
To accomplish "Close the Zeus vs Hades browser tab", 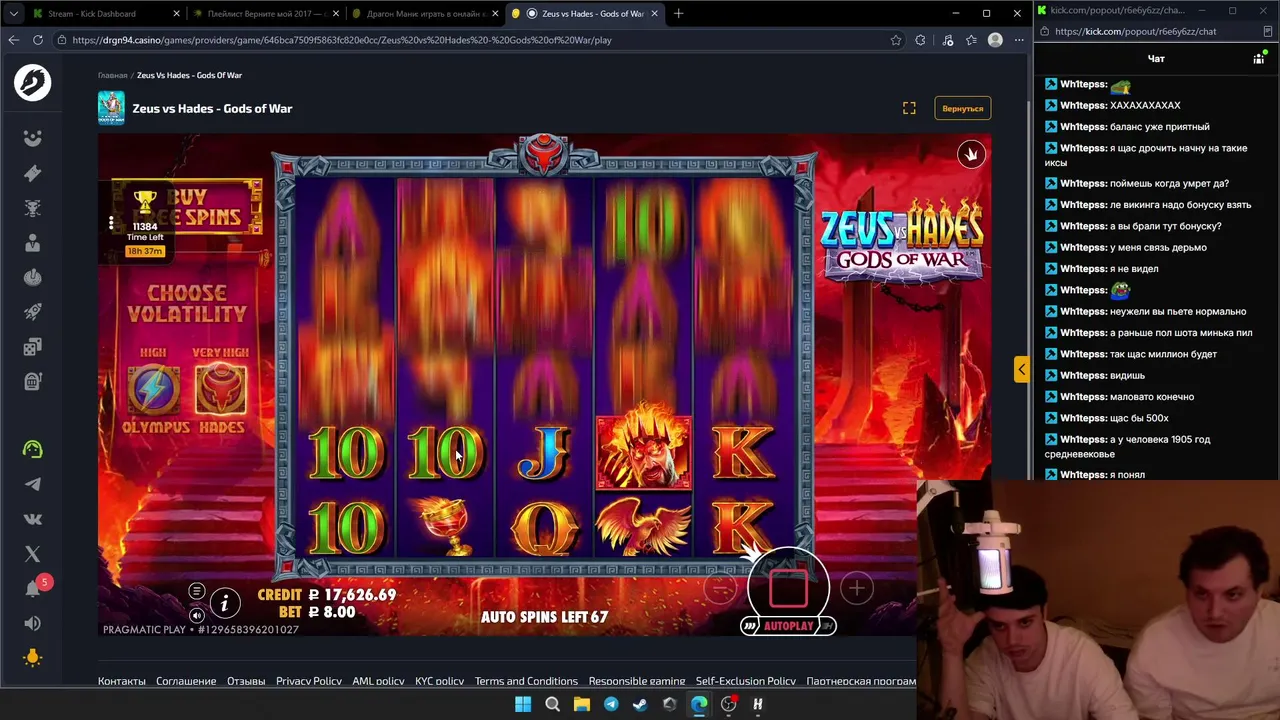I will 655,14.
